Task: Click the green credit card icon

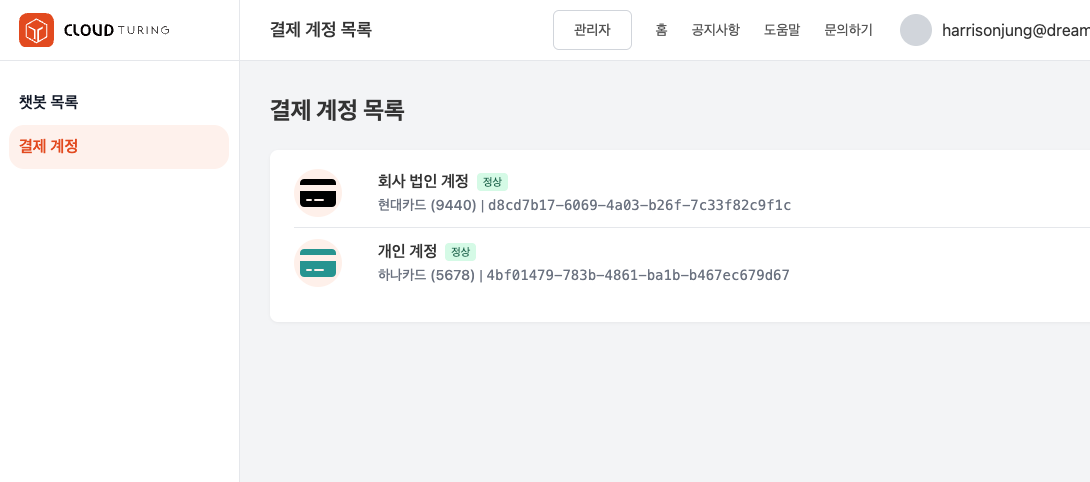Action: point(318,263)
